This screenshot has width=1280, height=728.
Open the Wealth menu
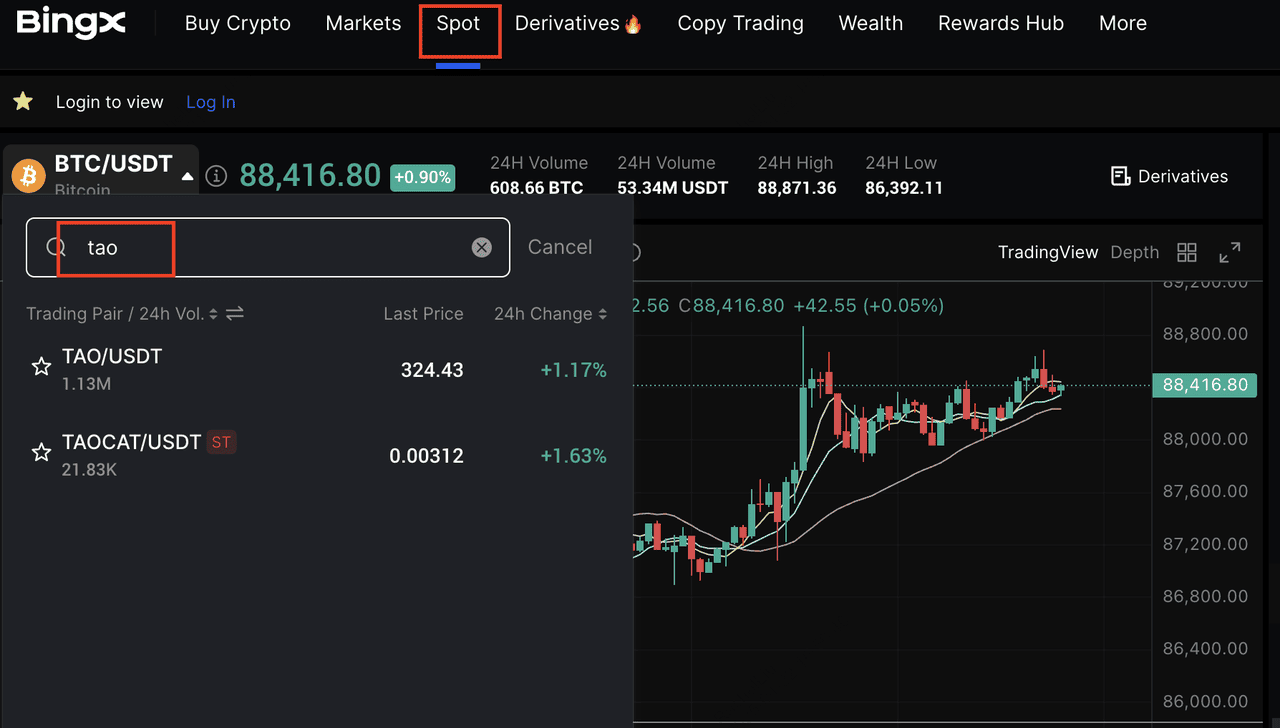871,23
